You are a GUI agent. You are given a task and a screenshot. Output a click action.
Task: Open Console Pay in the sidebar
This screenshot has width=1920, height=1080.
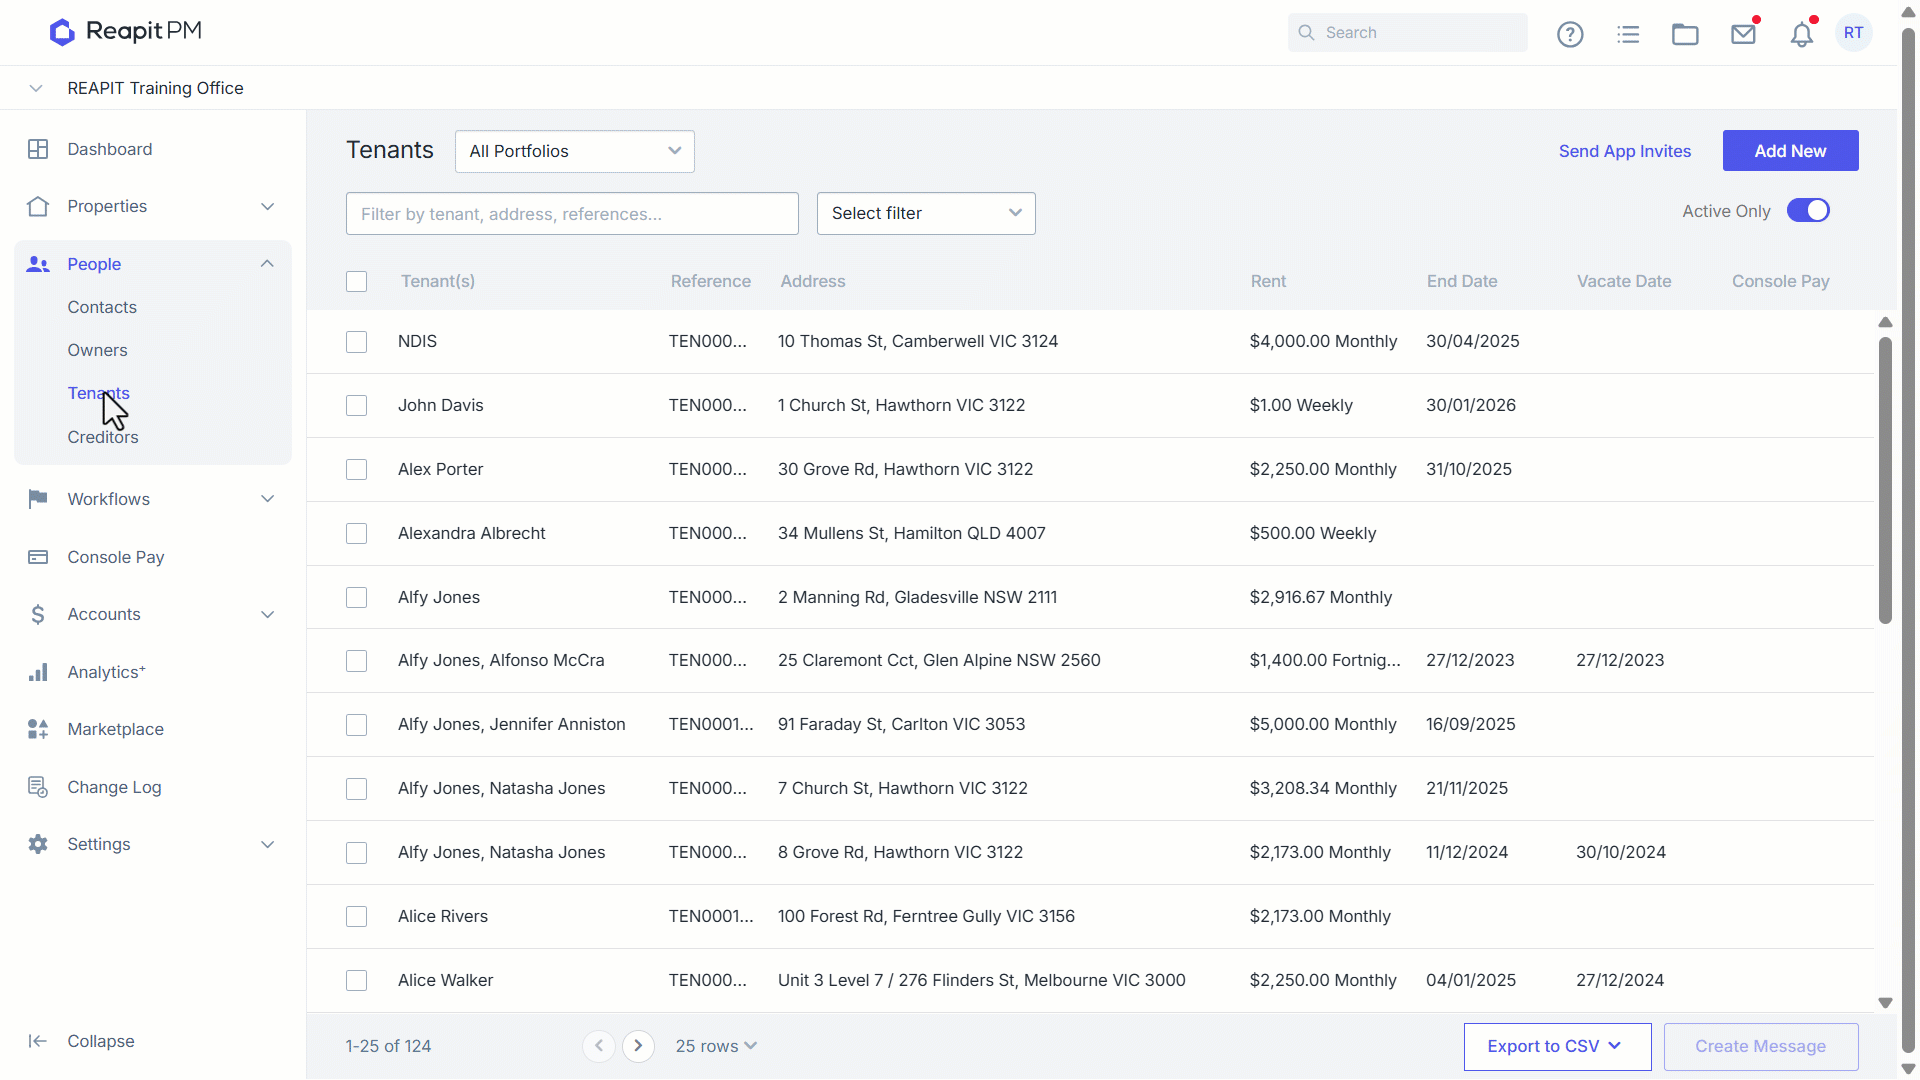[x=115, y=558]
